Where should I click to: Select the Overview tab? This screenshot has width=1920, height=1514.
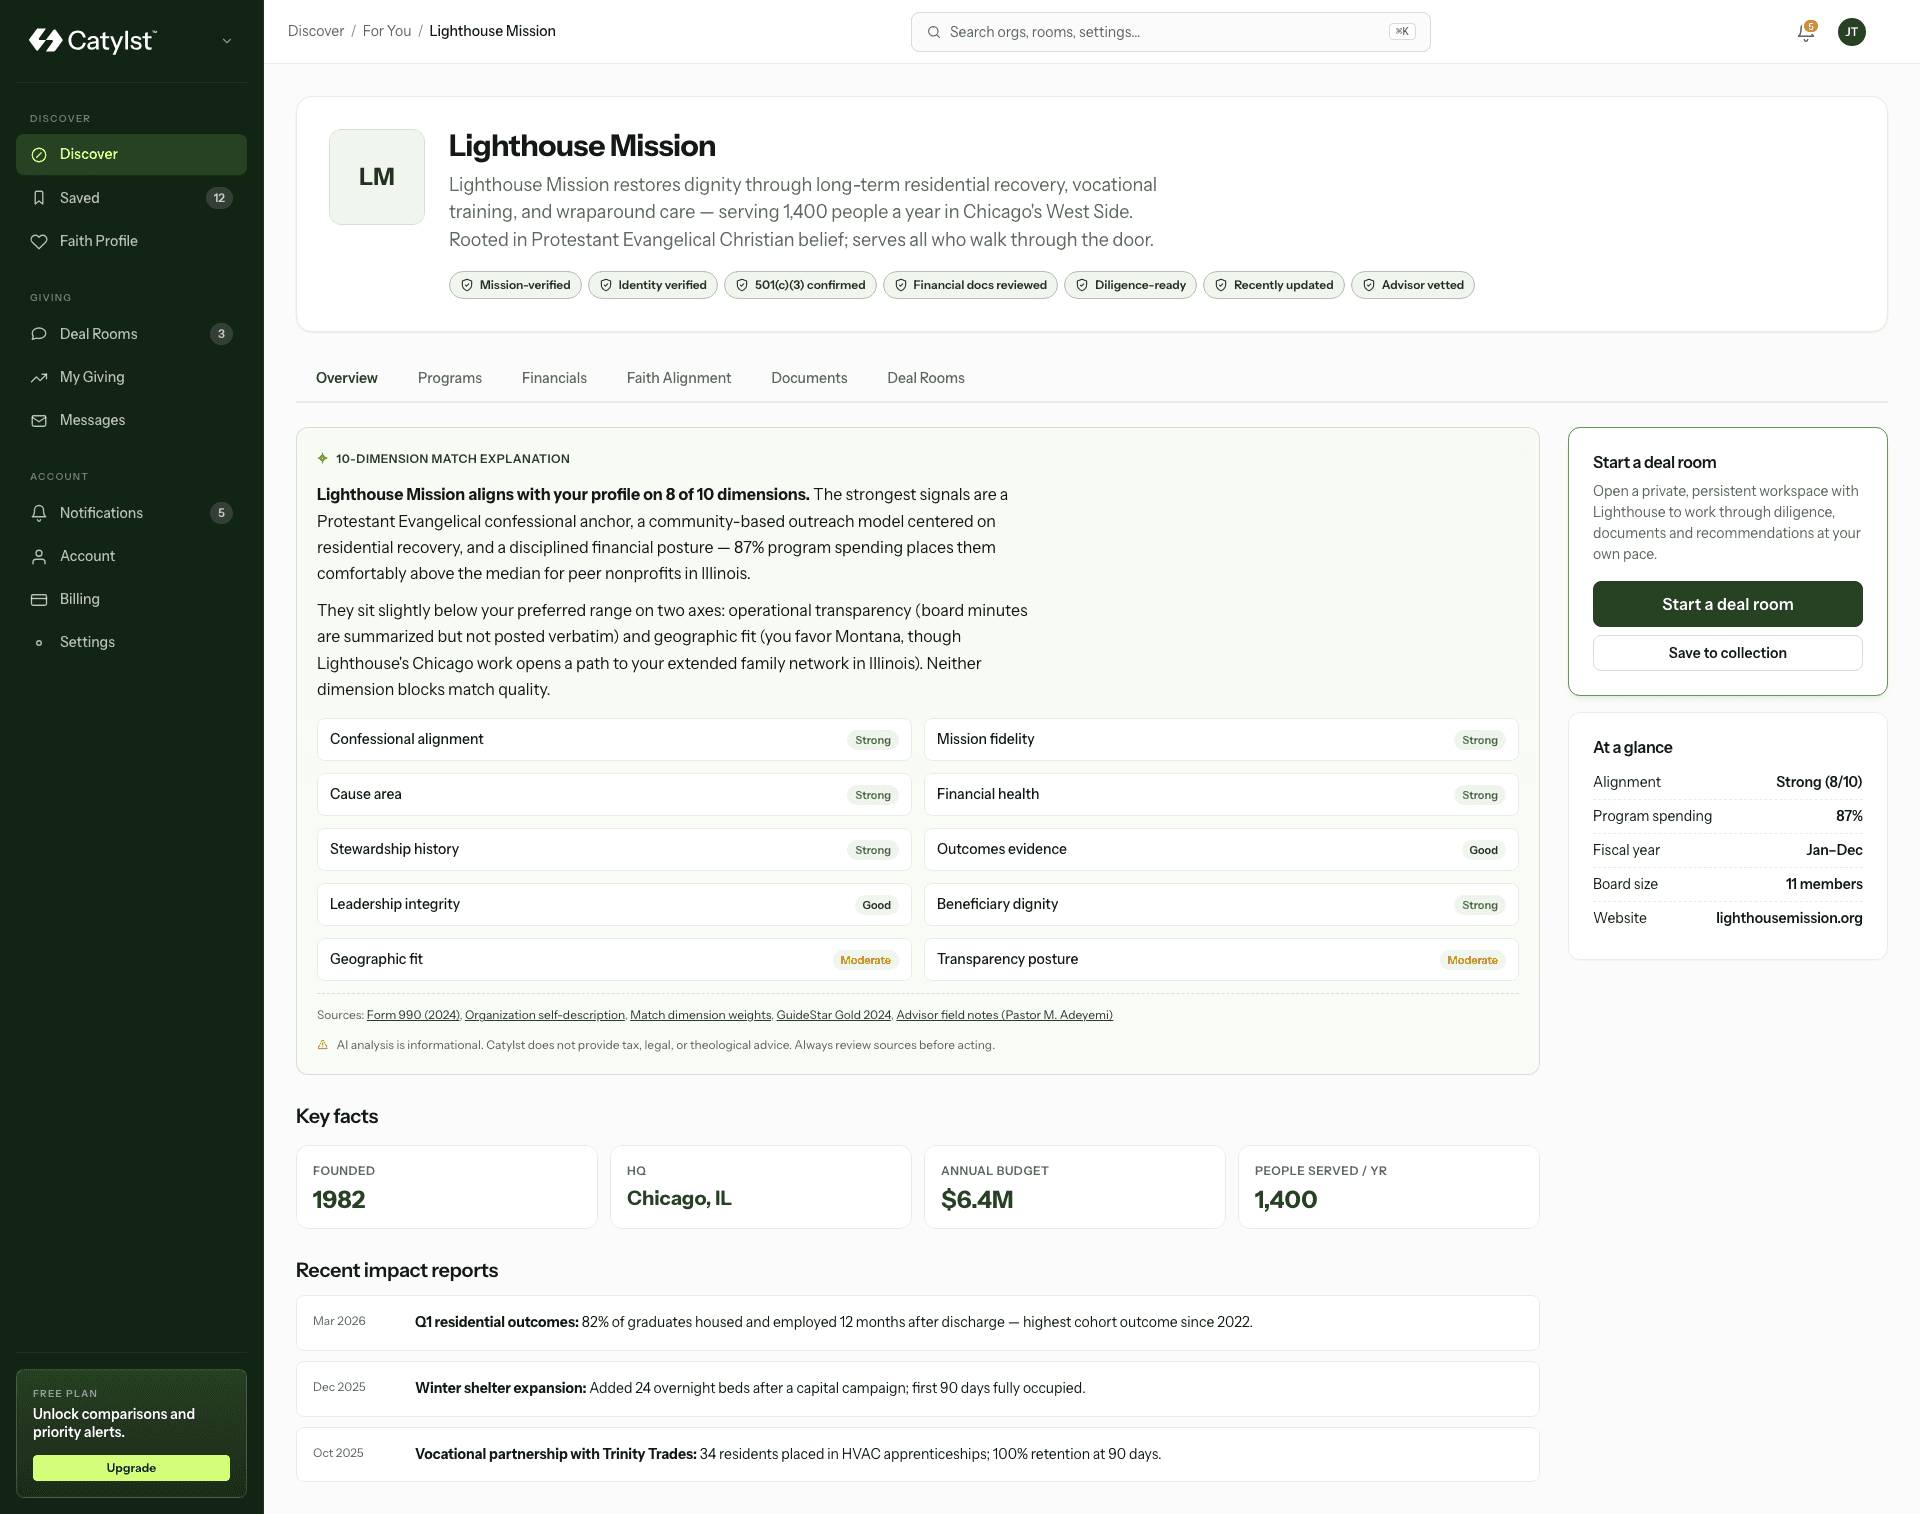[x=347, y=378]
